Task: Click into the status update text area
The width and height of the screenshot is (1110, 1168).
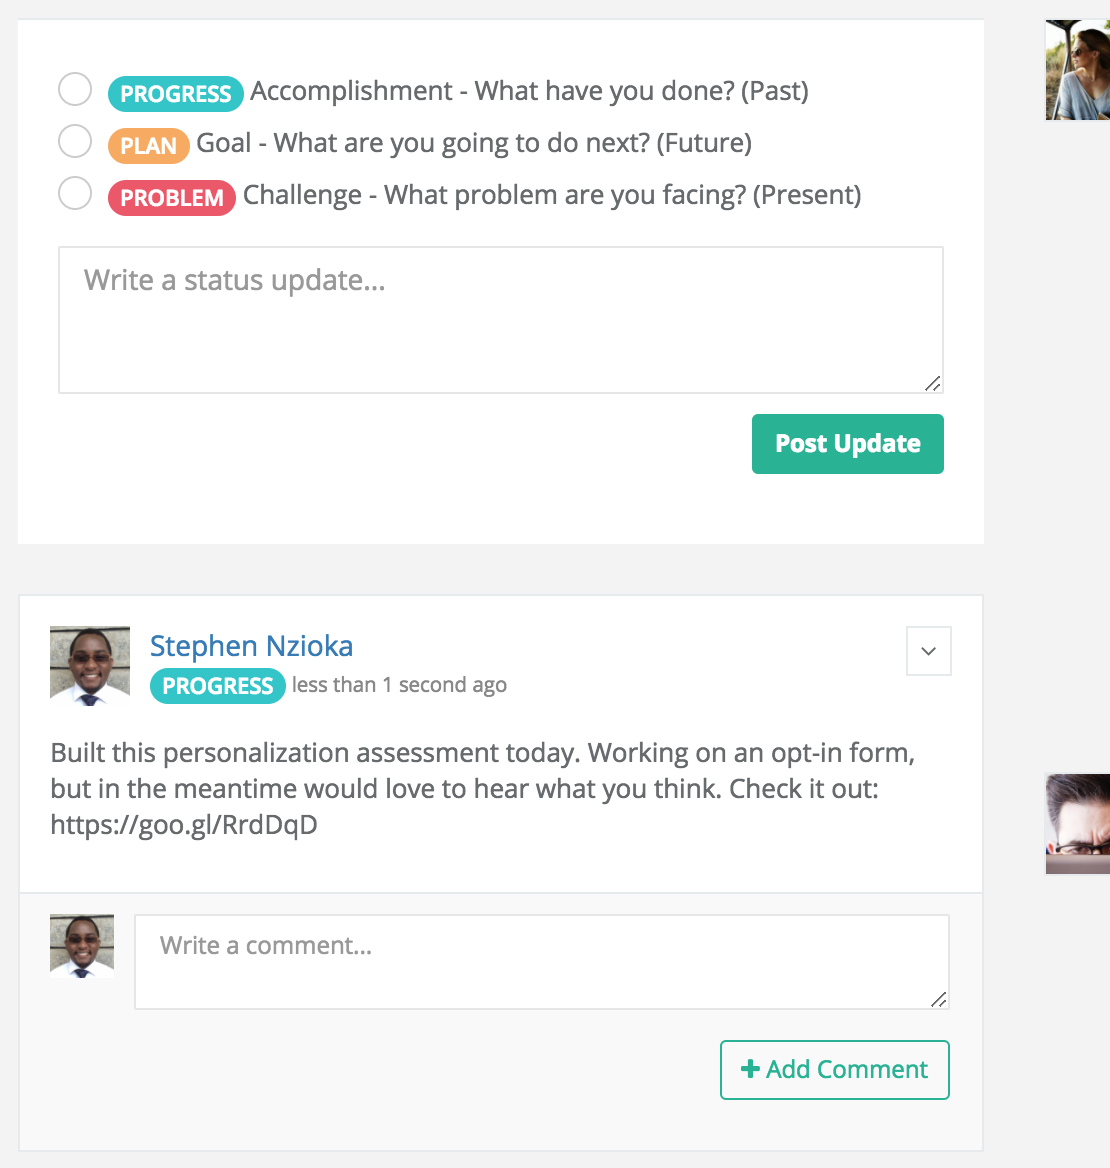Action: coord(501,320)
